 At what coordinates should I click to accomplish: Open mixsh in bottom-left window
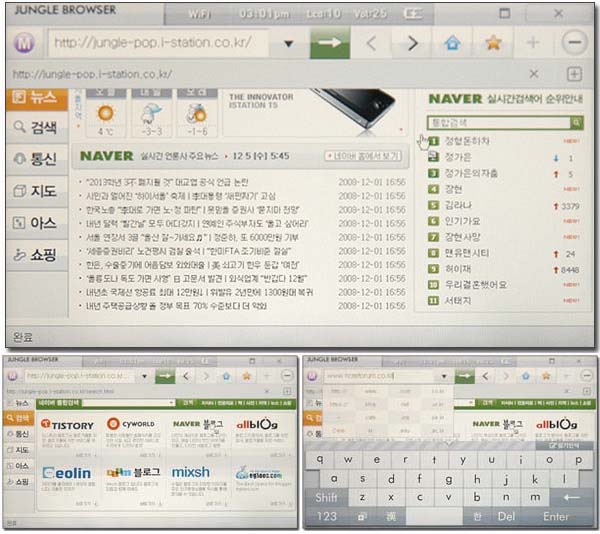coord(191,472)
